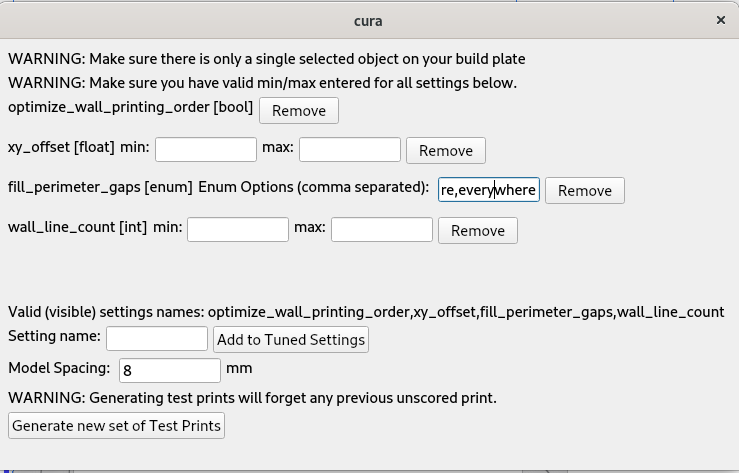Viewport: 739px width, 473px height.
Task: Focus the xy_offset max input field
Action: [x=350, y=149]
